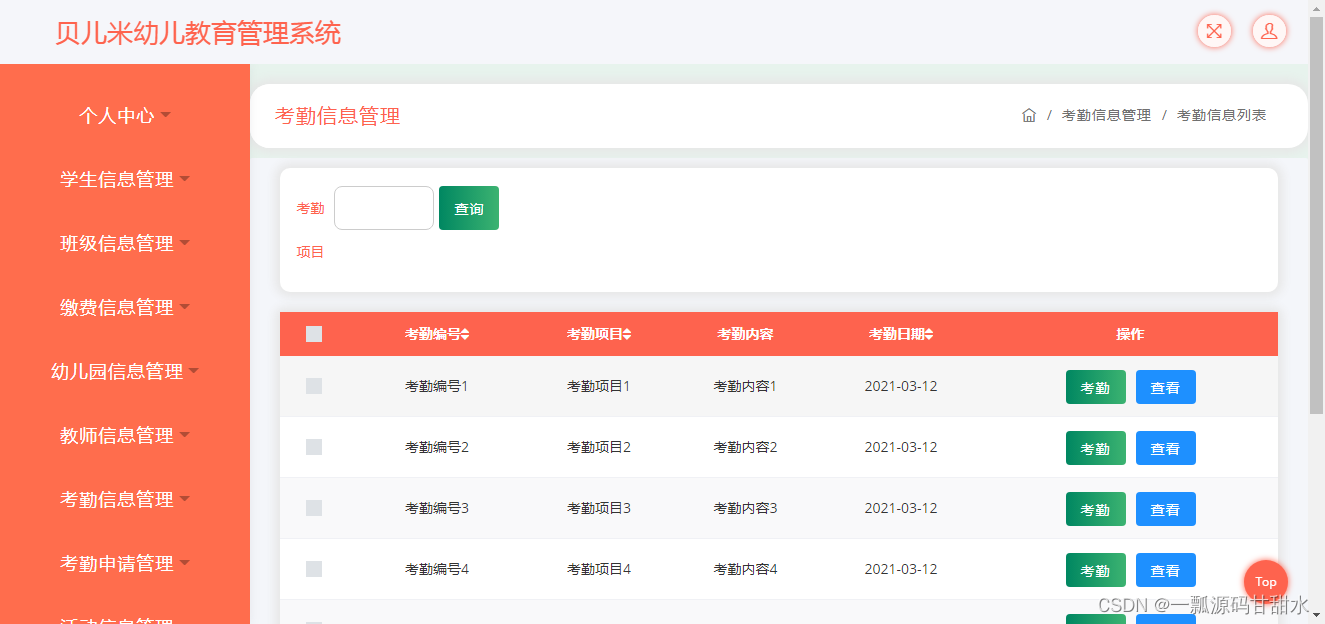Click 考勤信息管理 breadcrumb link
This screenshot has width=1325, height=624.
point(1106,115)
